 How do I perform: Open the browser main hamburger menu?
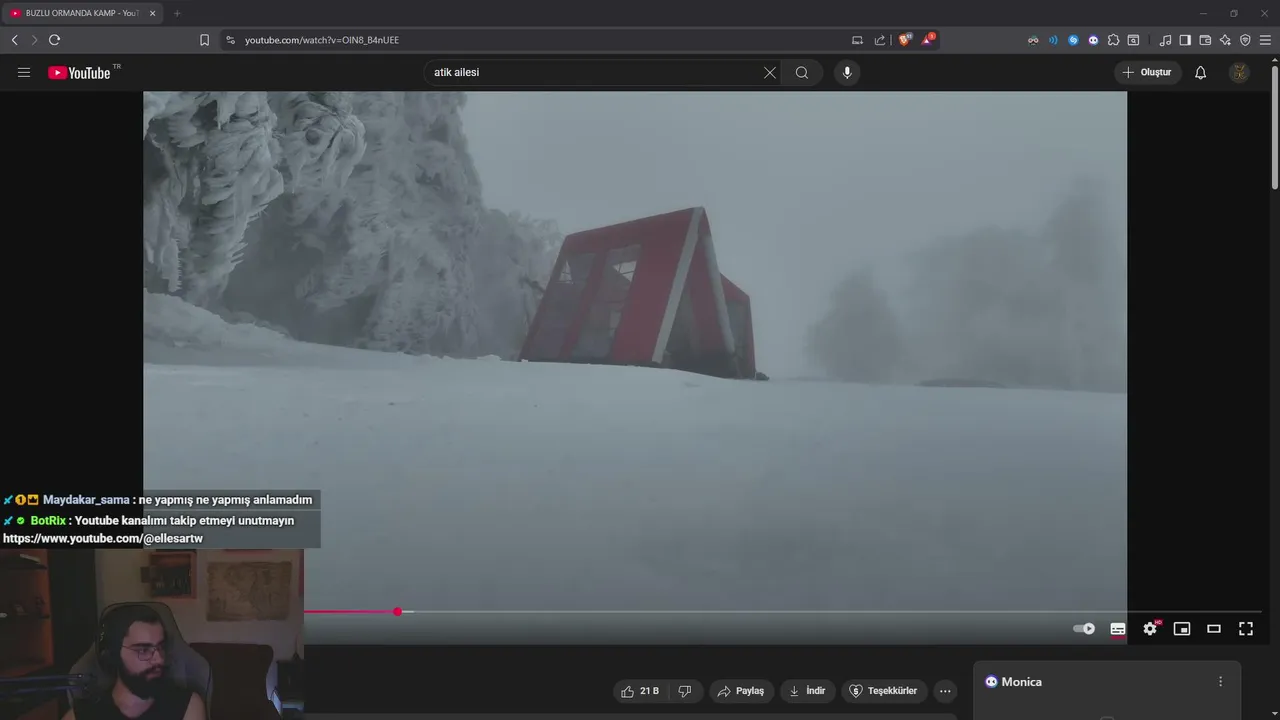[x=1265, y=40]
